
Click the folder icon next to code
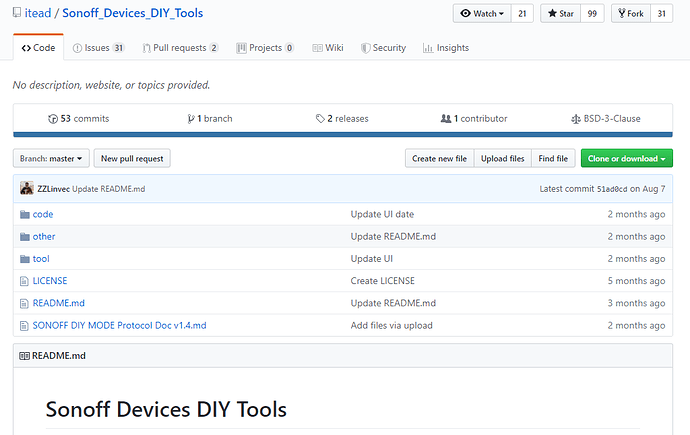(25, 215)
